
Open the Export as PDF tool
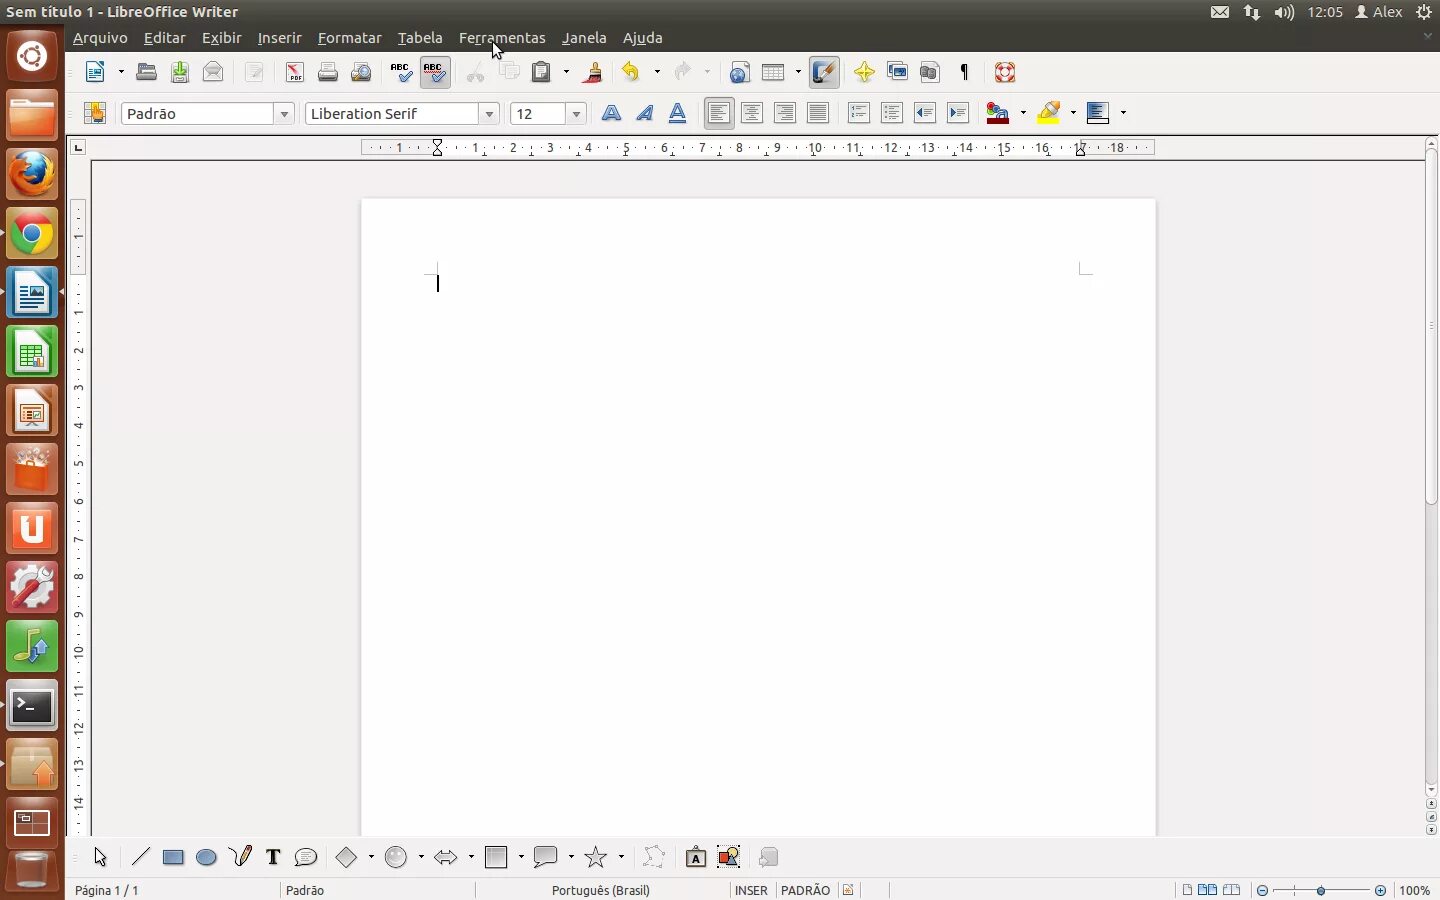tap(295, 72)
